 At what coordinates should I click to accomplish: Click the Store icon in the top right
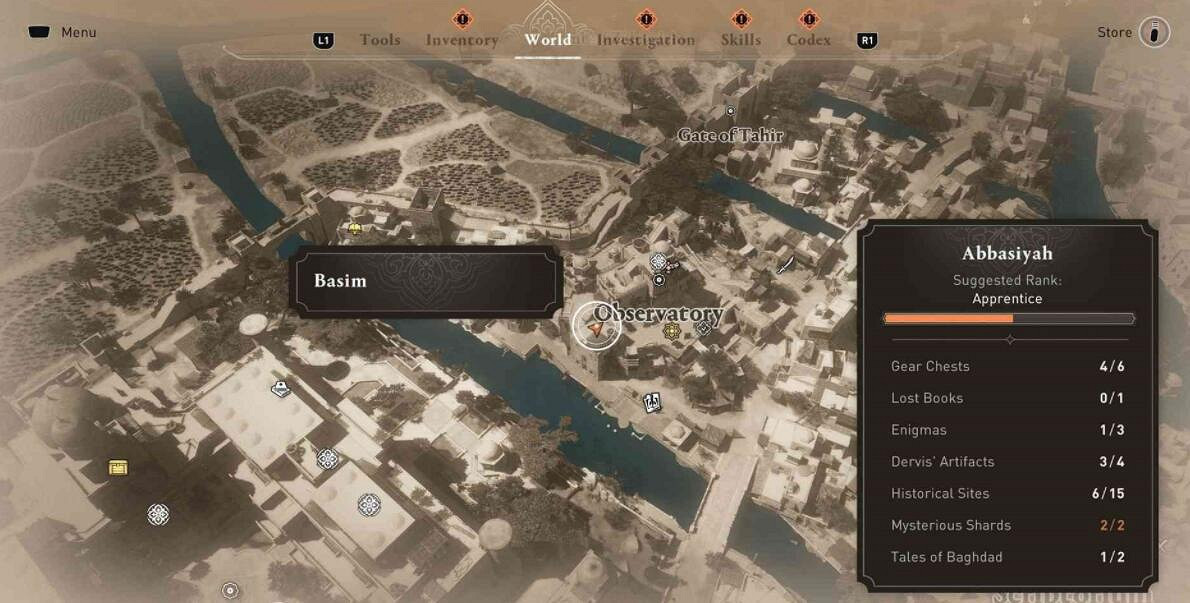(x=1154, y=33)
